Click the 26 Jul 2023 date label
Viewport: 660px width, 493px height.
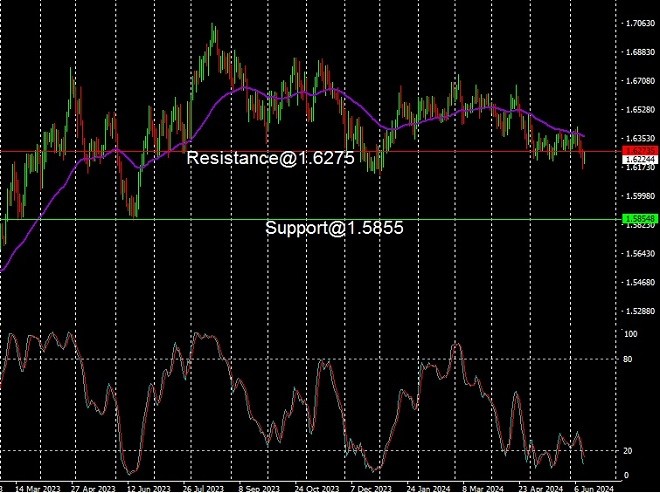[204, 489]
